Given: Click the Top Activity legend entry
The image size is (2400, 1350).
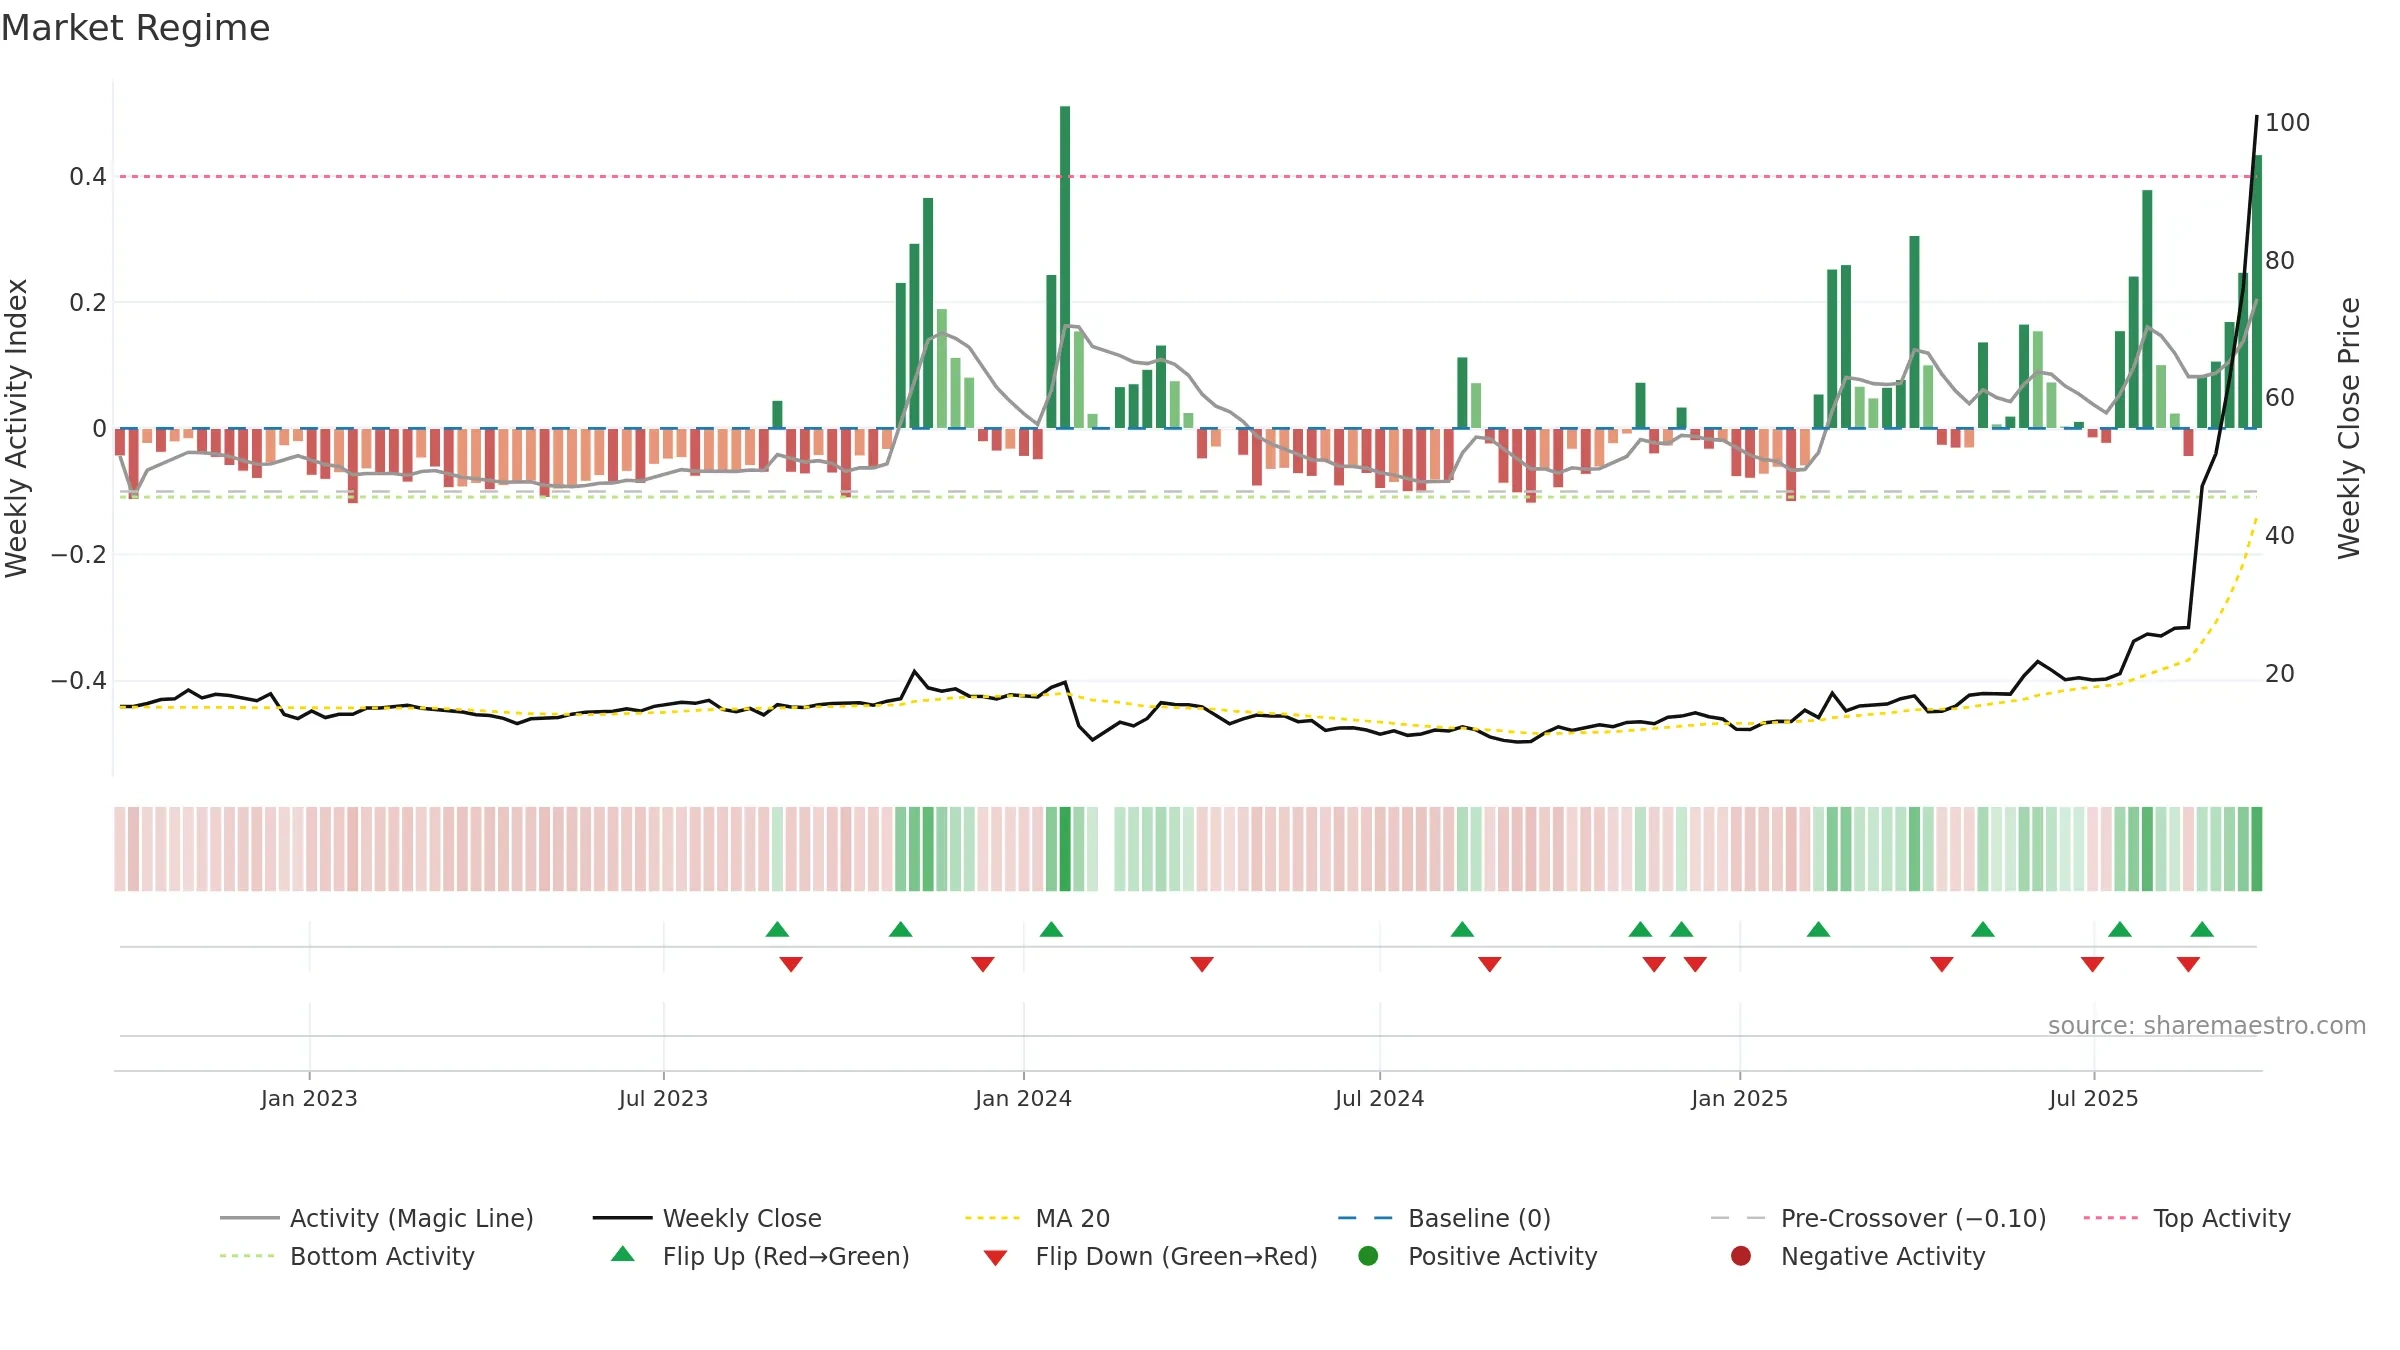Looking at the screenshot, I should [x=2187, y=1218].
